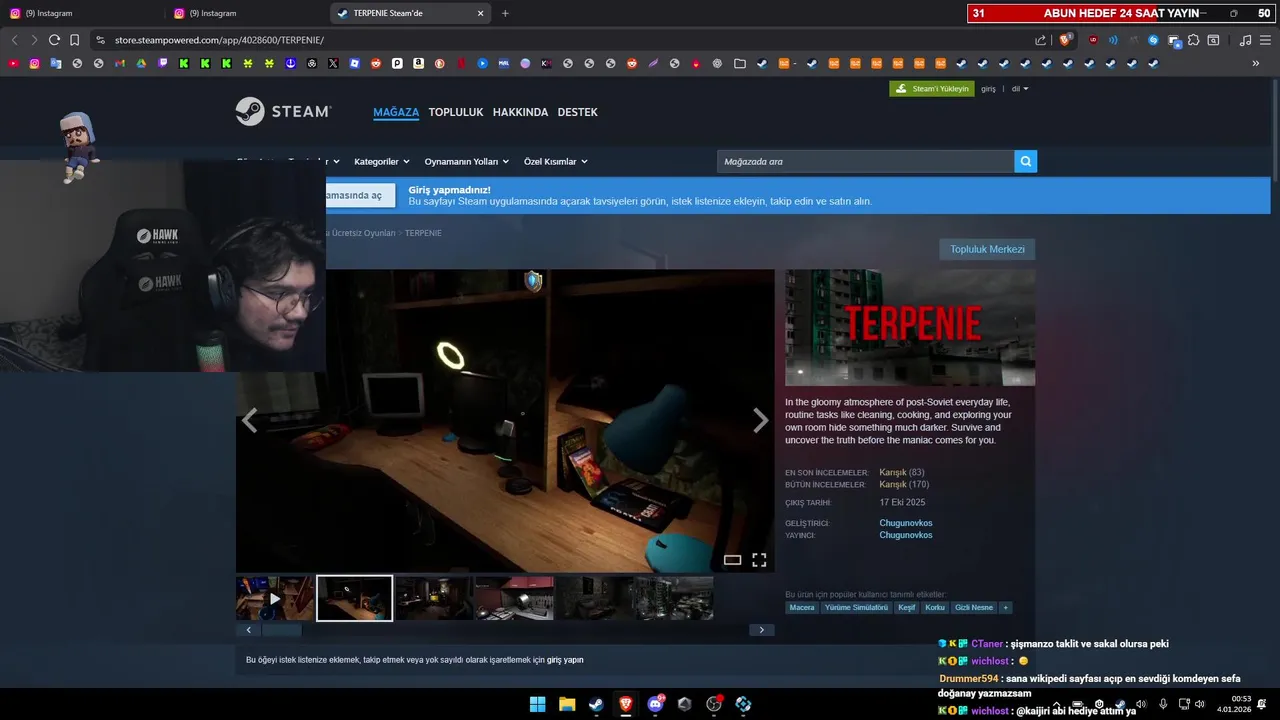1280x720 pixels.
Task: Click the Brave browser taskbar icon
Action: point(626,704)
